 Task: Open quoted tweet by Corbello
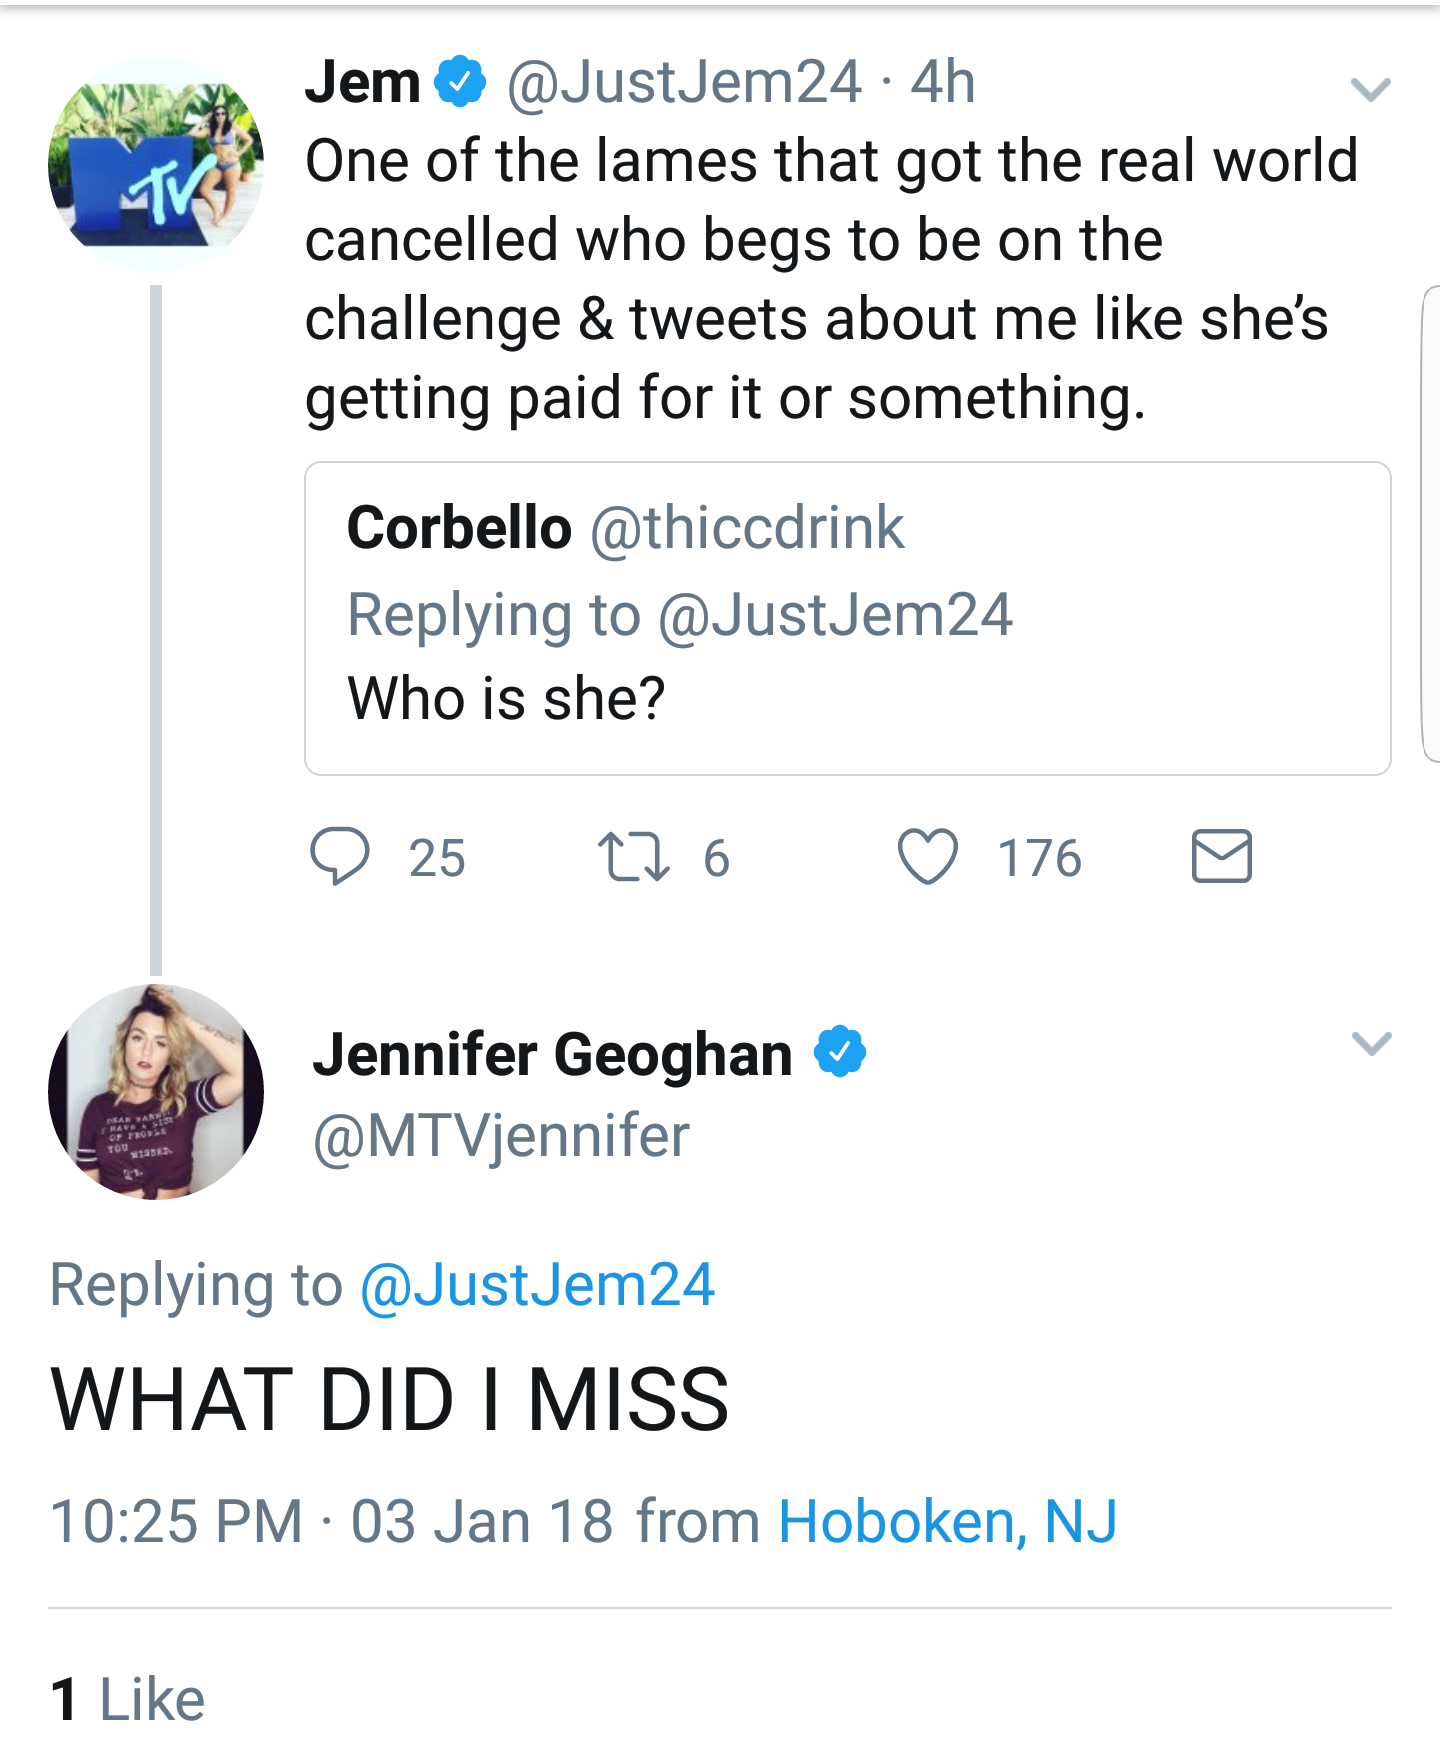847,618
